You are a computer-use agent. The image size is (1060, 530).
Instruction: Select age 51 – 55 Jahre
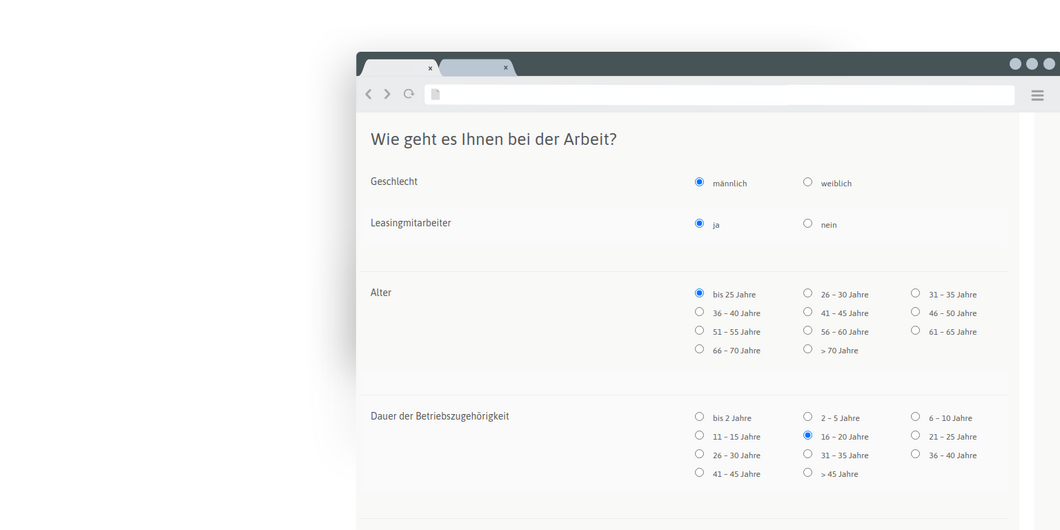click(x=699, y=330)
